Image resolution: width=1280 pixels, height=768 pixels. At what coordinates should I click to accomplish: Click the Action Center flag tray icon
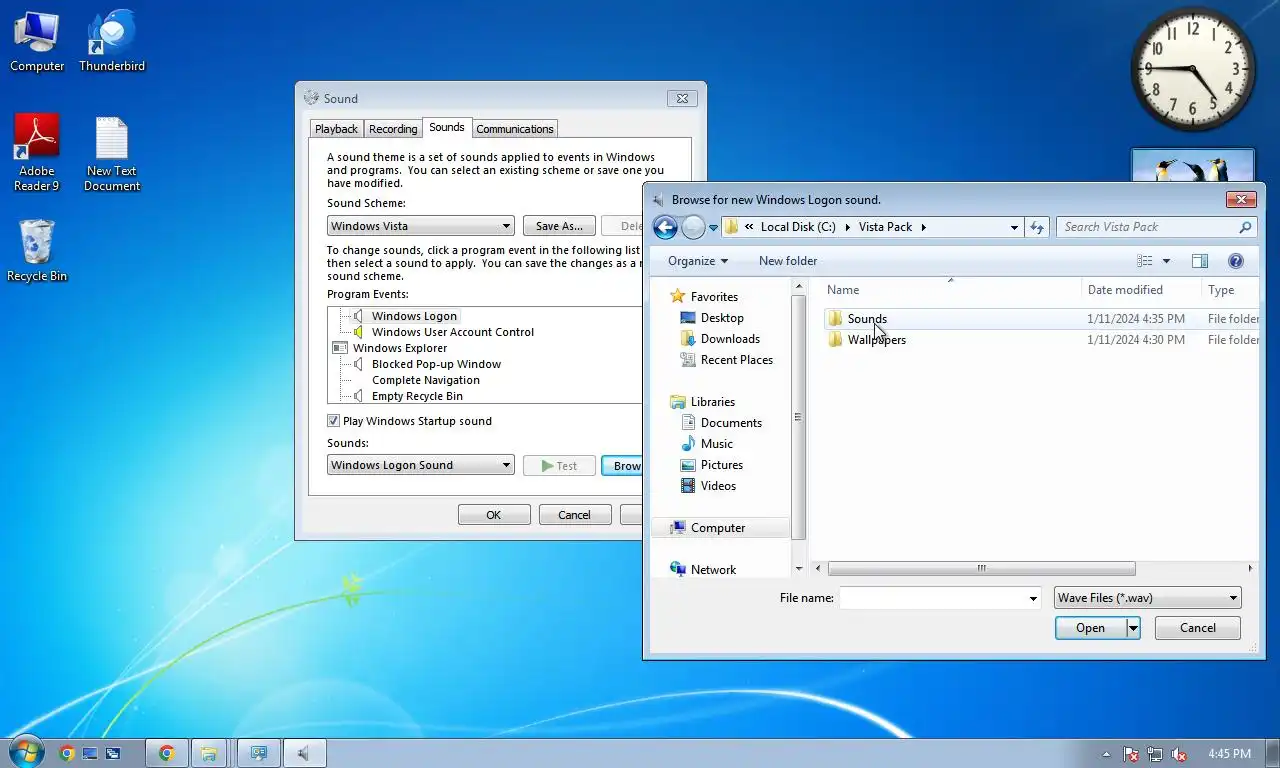pyautogui.click(x=1131, y=754)
